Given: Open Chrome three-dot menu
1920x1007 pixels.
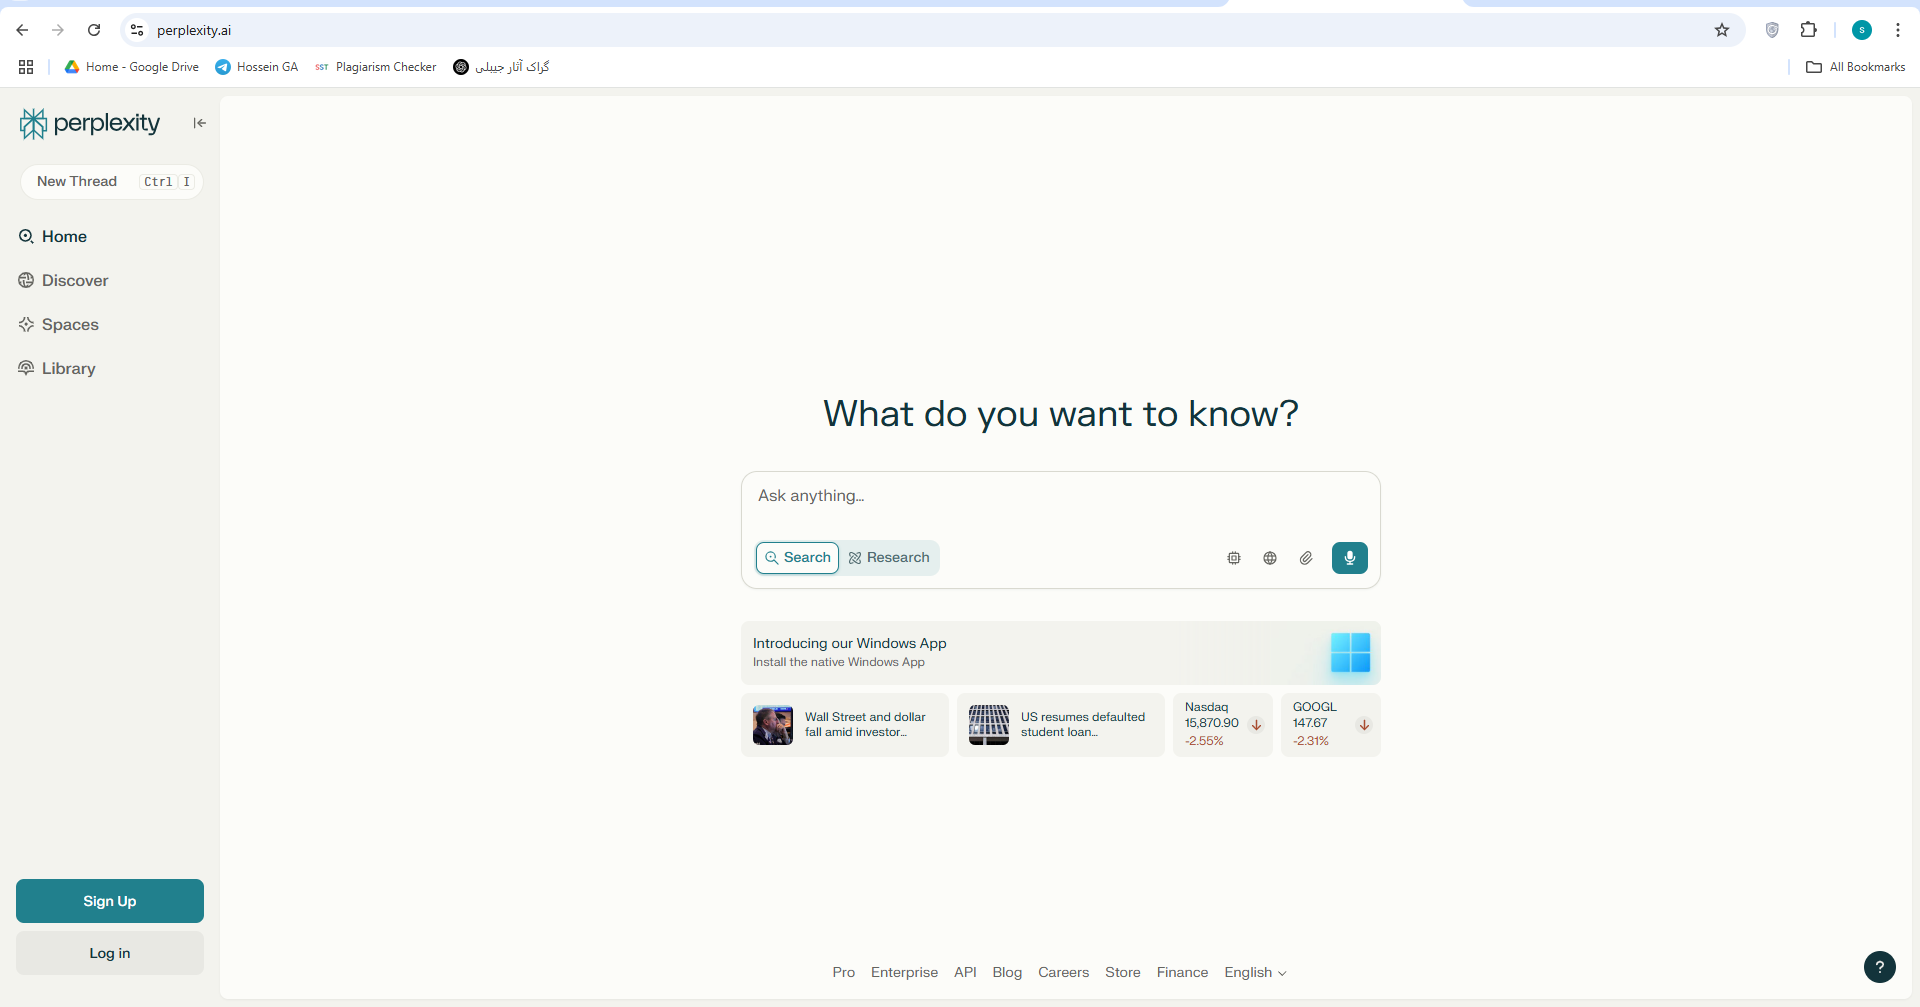Looking at the screenshot, I should point(1898,30).
